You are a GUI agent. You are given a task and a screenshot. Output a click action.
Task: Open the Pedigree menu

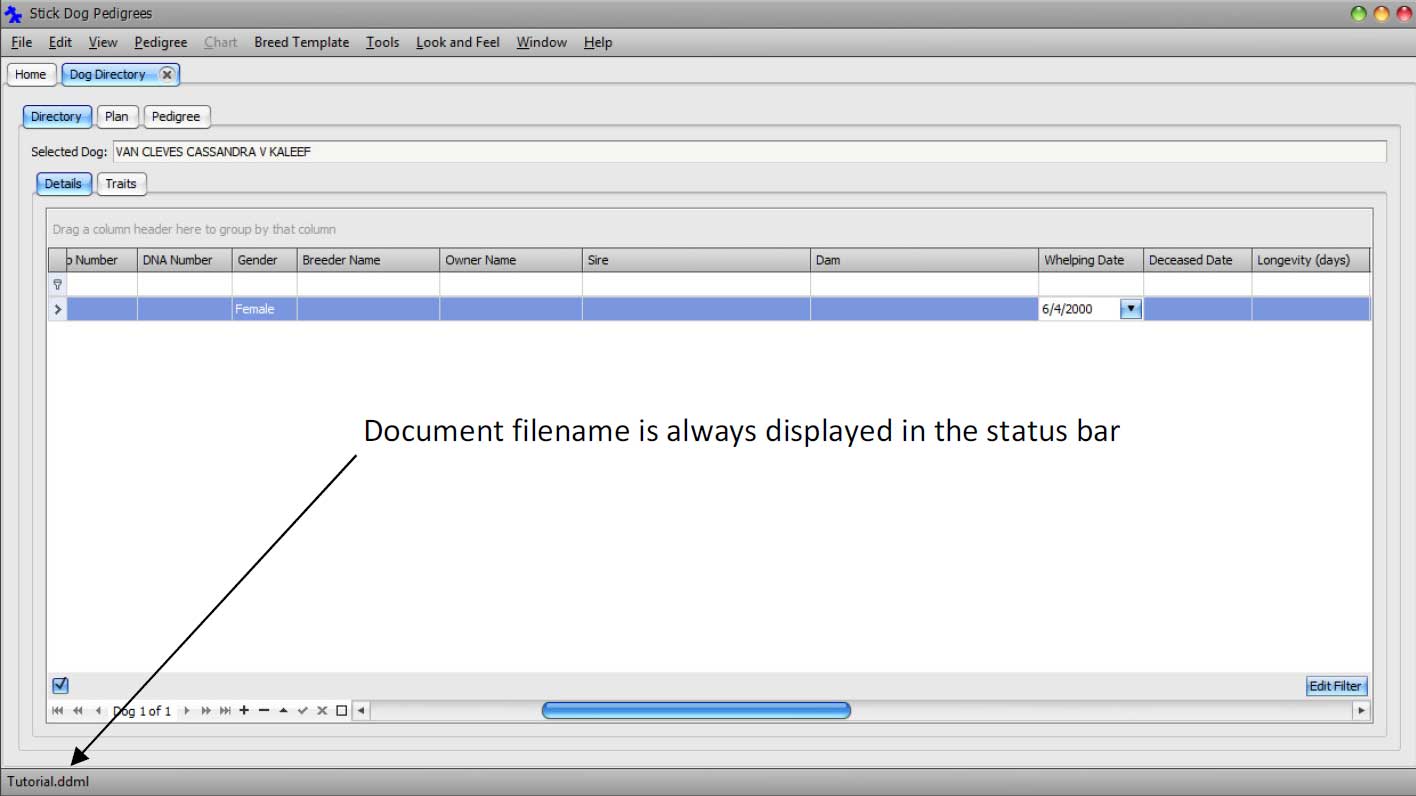point(160,42)
